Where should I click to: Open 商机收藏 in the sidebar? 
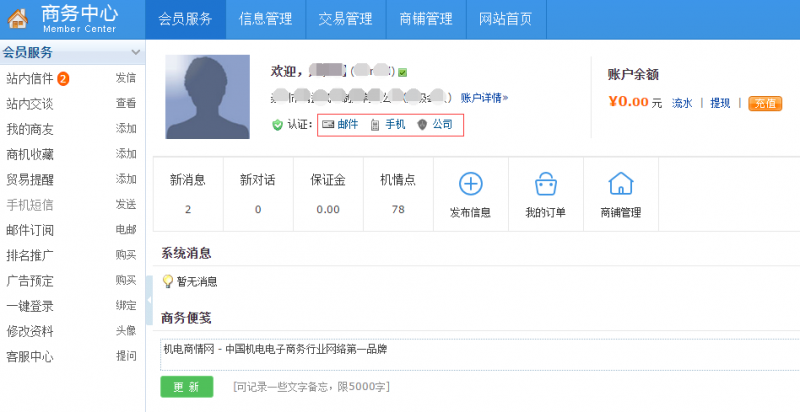click(30, 154)
